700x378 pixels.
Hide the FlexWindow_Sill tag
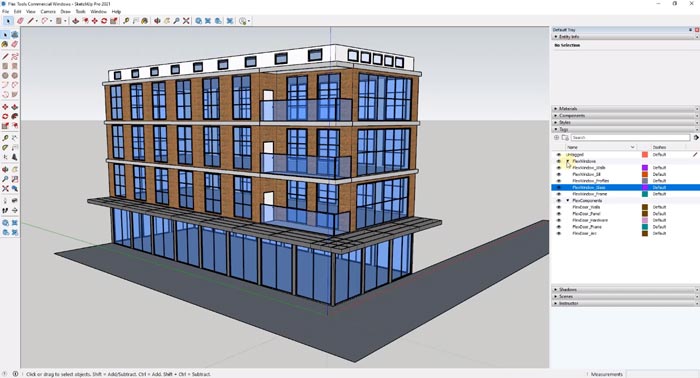tap(558, 174)
